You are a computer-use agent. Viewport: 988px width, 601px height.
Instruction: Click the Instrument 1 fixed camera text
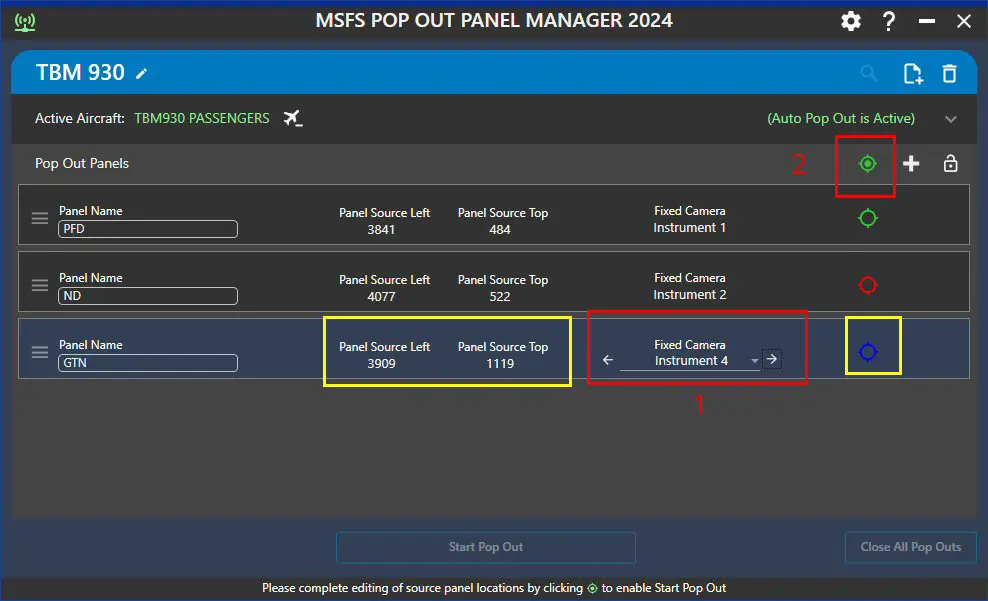[x=689, y=227]
